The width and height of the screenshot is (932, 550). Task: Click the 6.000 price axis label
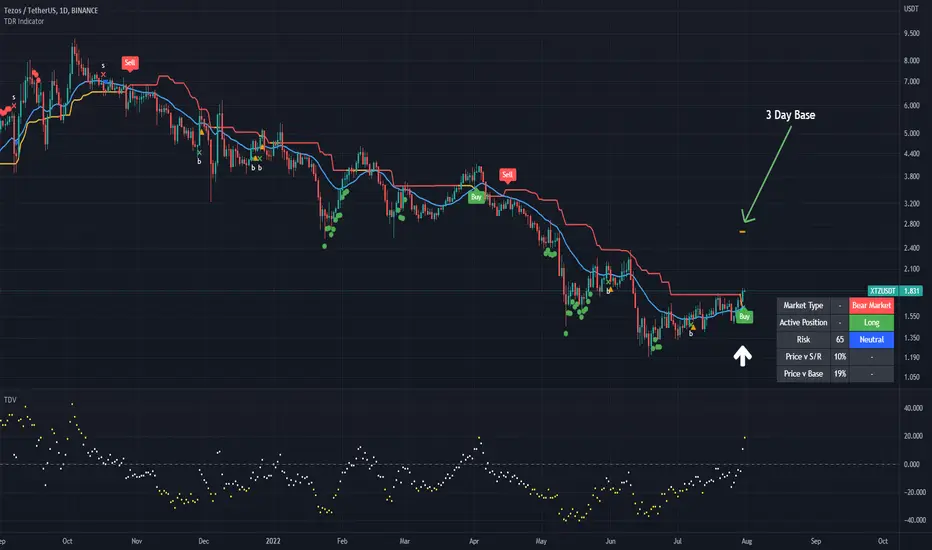tap(911, 106)
